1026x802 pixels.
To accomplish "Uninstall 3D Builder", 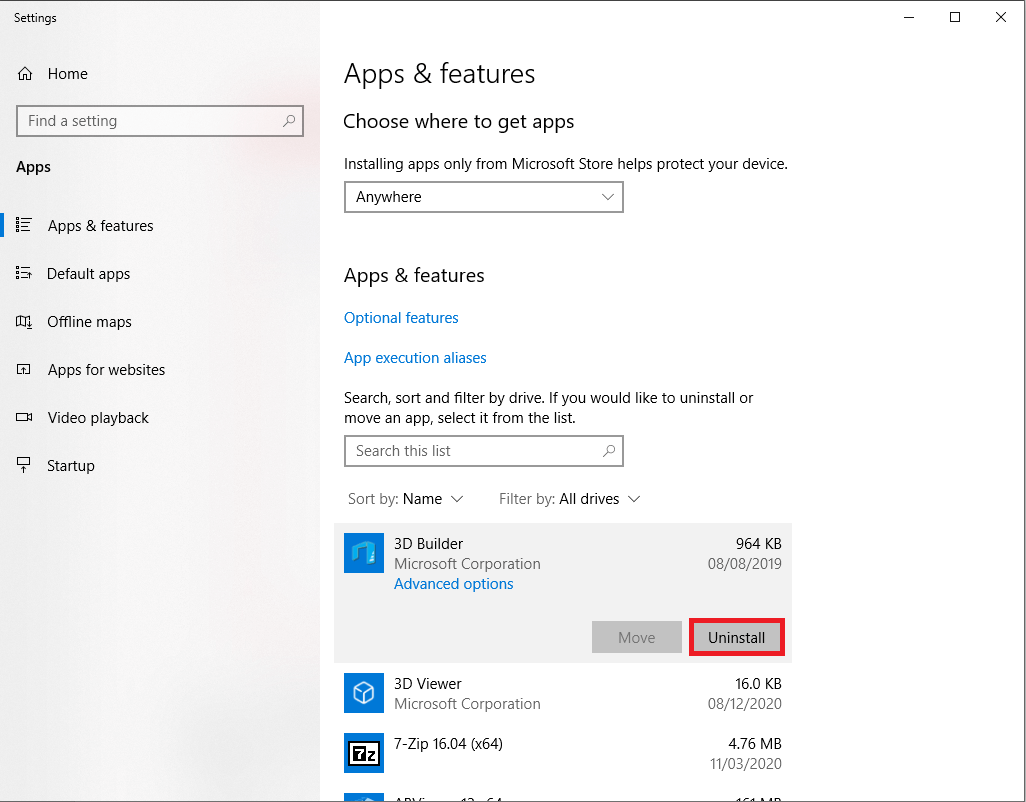I will tap(737, 637).
